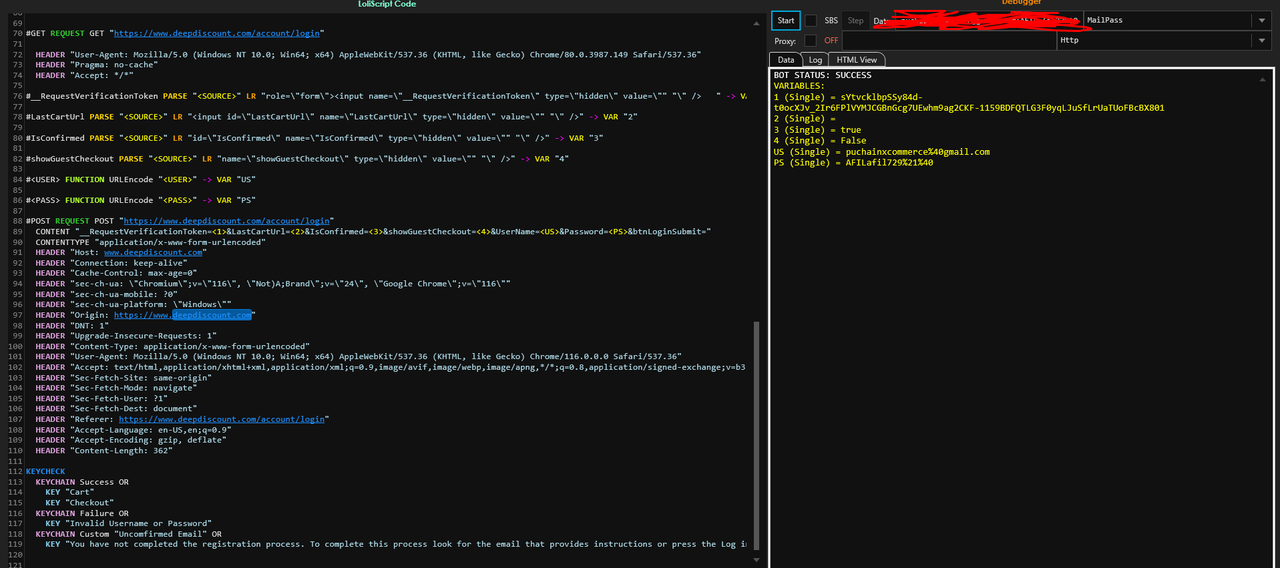Click the CONTENTTYPE line in the code

coord(150,241)
